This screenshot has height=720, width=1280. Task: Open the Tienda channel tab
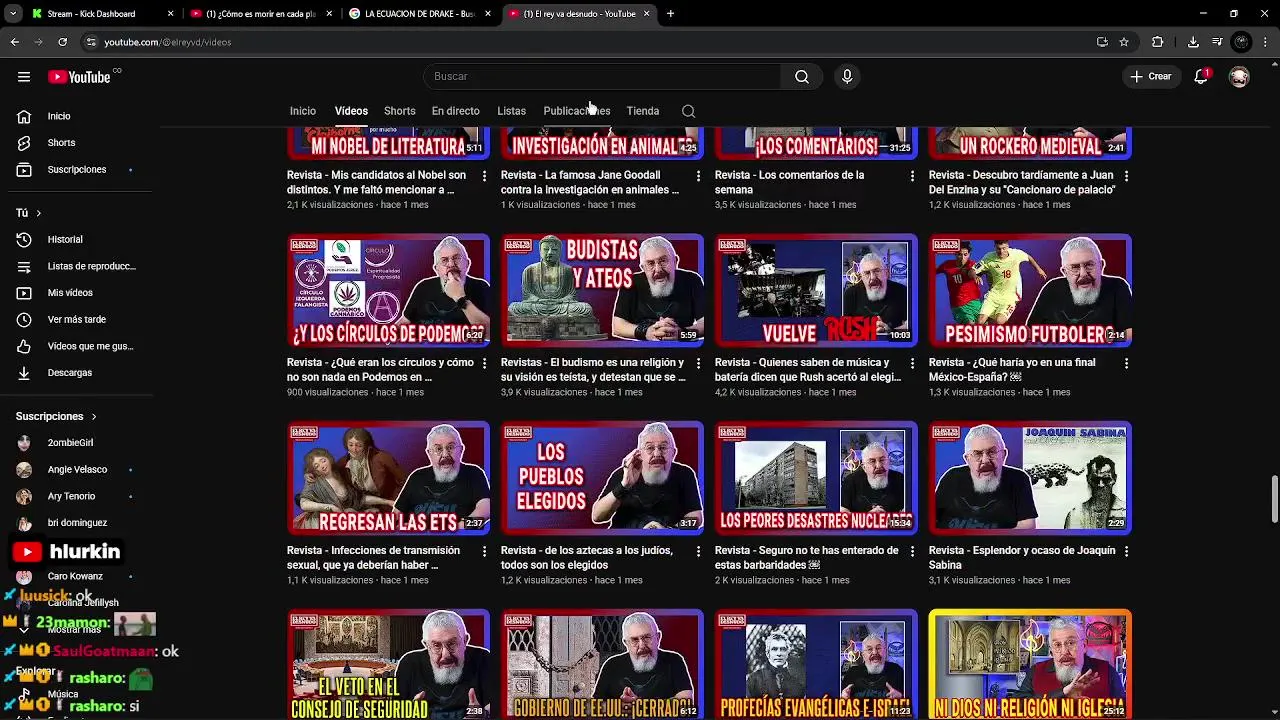(x=642, y=111)
